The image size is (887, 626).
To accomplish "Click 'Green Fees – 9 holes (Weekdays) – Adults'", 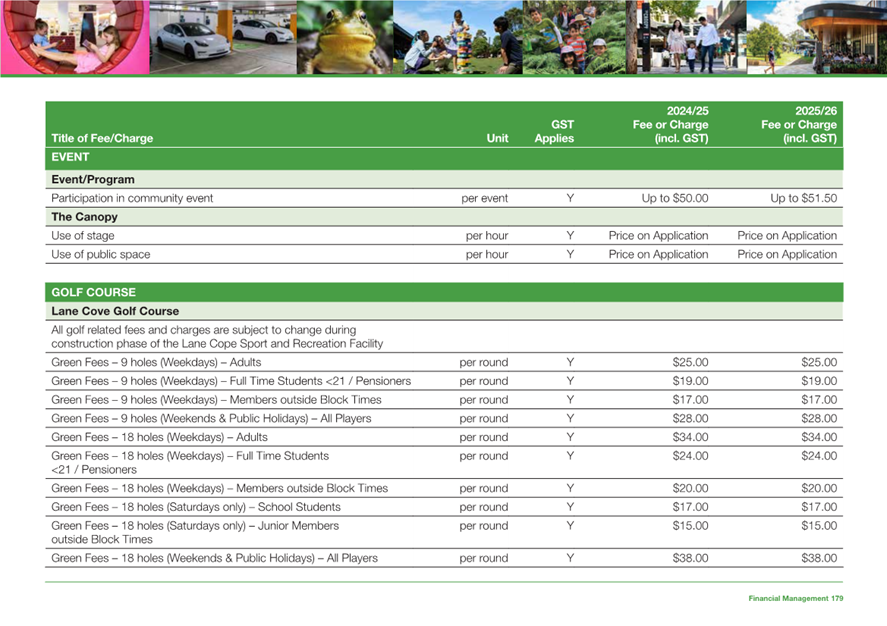I will [156, 362].
